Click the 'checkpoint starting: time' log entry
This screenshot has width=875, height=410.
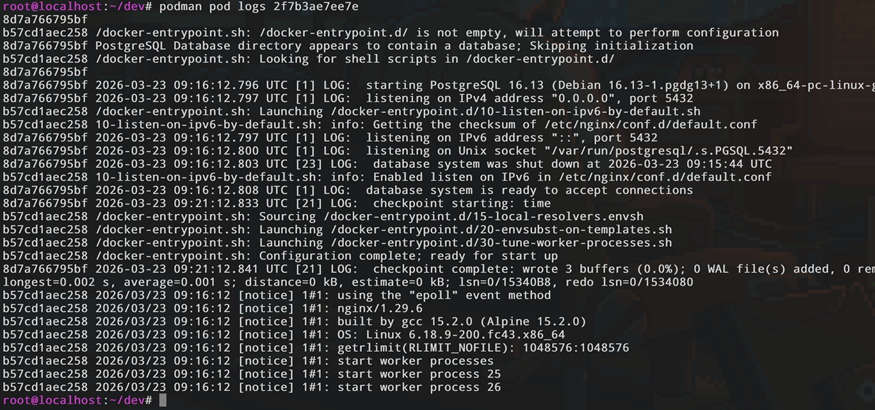coord(462,204)
